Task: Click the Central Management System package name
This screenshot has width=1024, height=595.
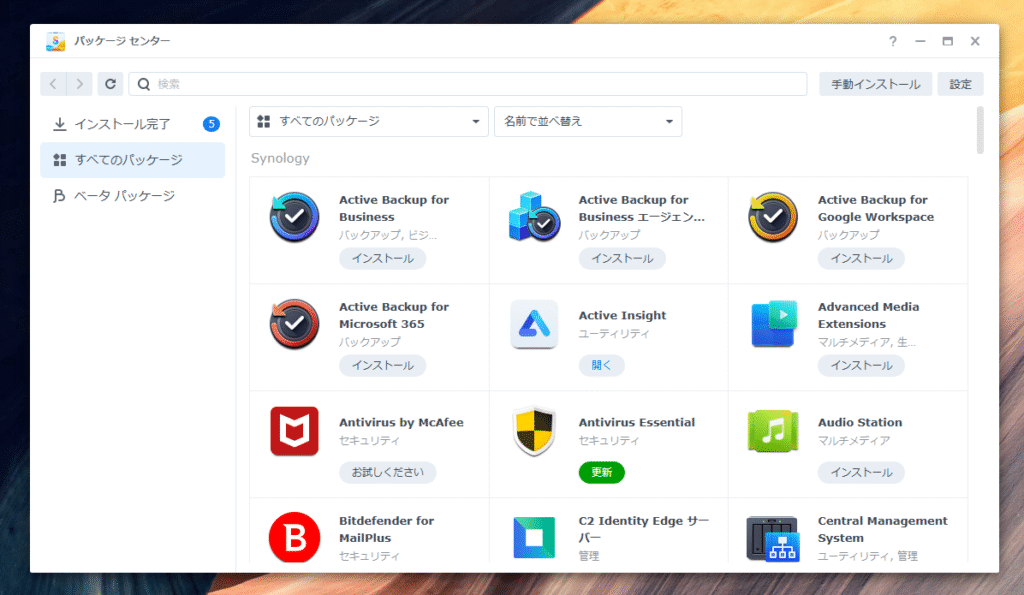Action: point(882,530)
